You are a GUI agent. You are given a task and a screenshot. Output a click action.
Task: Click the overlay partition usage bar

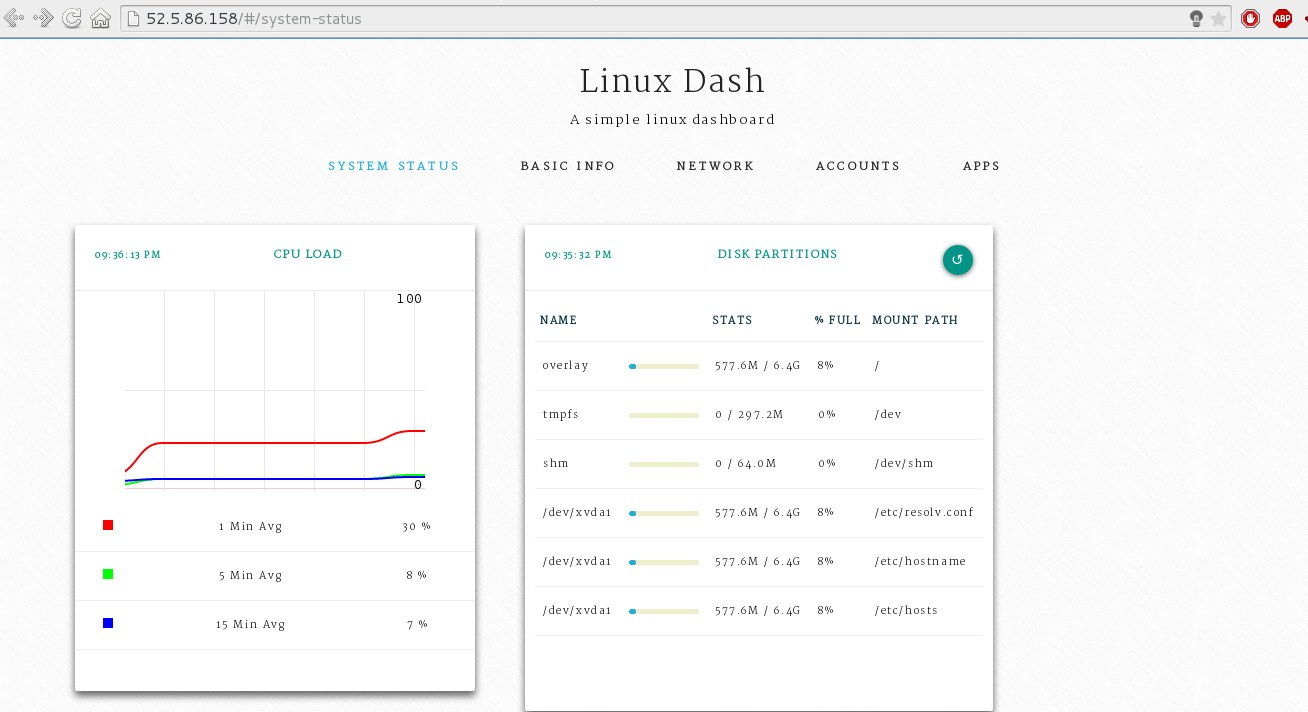tap(663, 366)
